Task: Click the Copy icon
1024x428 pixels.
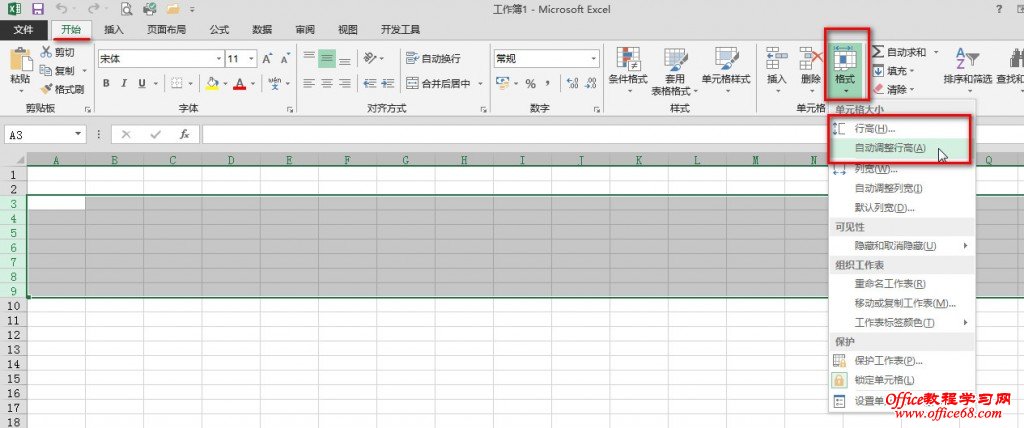Action: pyautogui.click(x=46, y=71)
